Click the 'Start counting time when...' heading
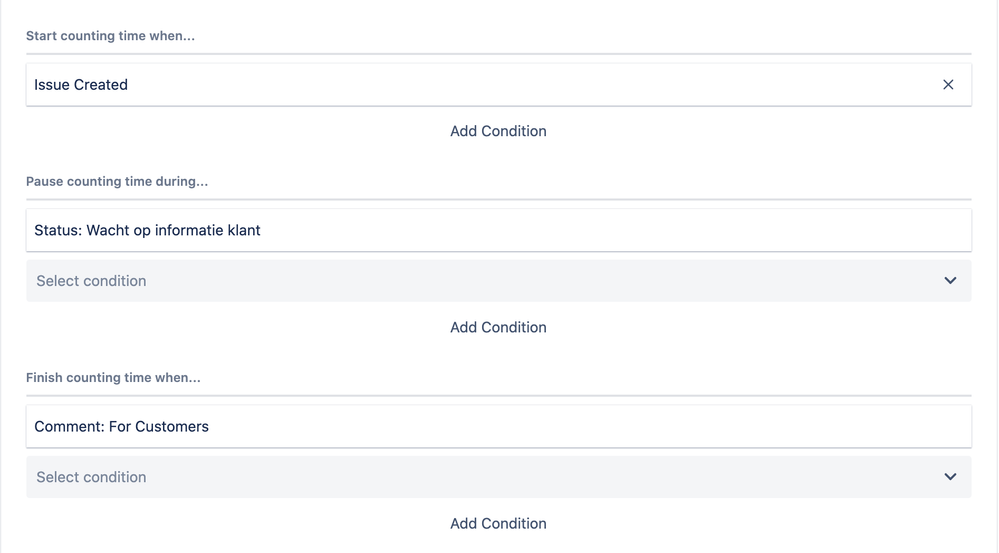Viewport: 999px width, 553px height. click(110, 36)
